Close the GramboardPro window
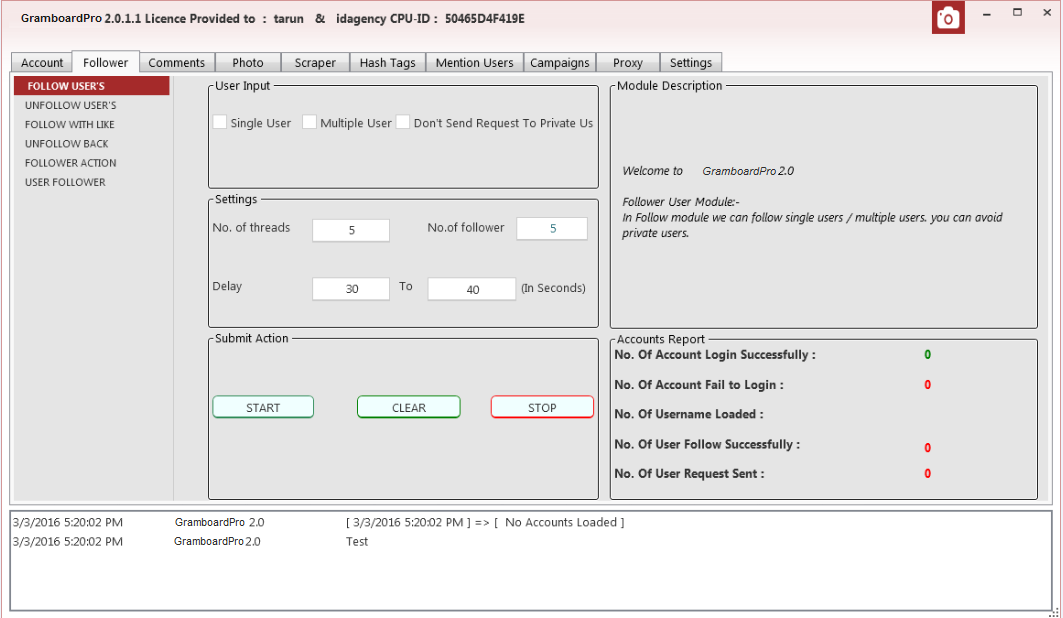 1047,12
